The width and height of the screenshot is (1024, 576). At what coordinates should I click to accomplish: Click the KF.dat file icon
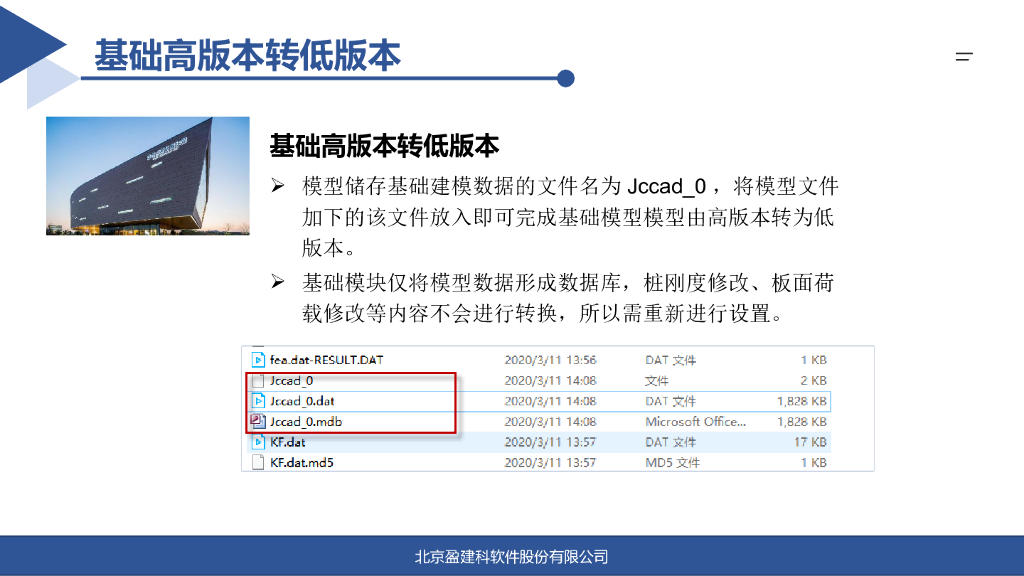(258, 442)
